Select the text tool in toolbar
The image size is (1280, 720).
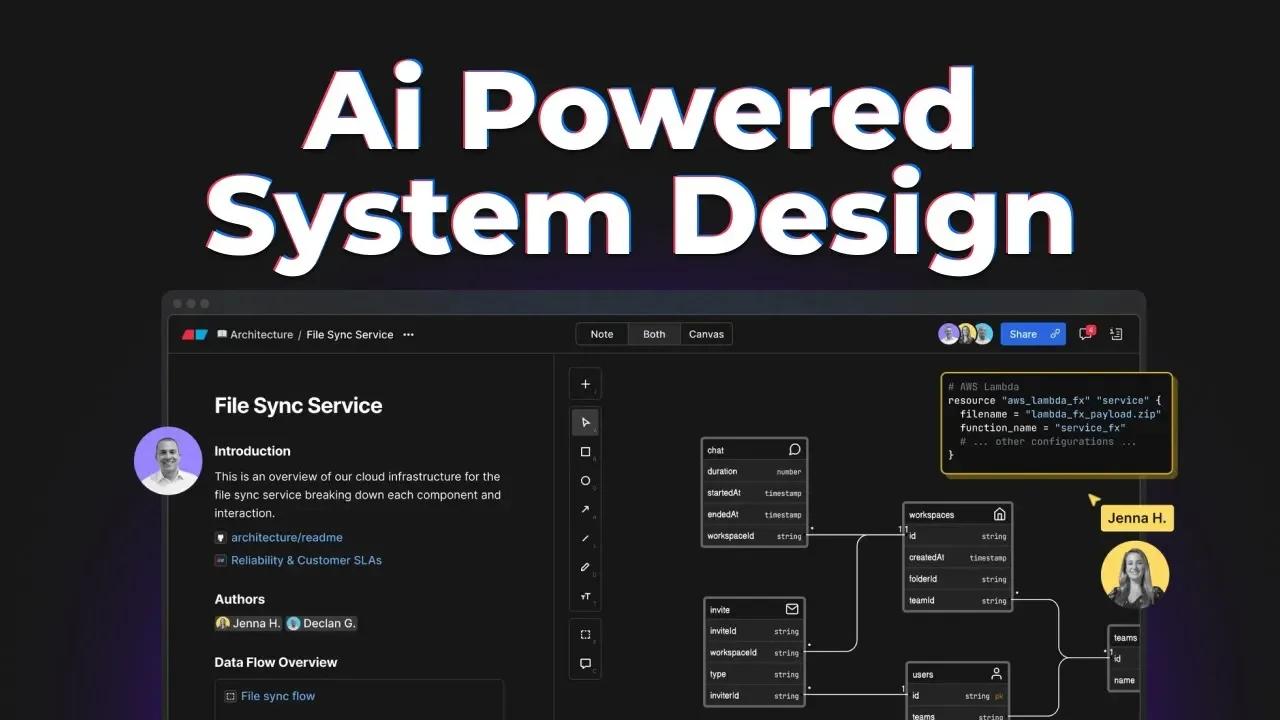pyautogui.click(x=585, y=596)
